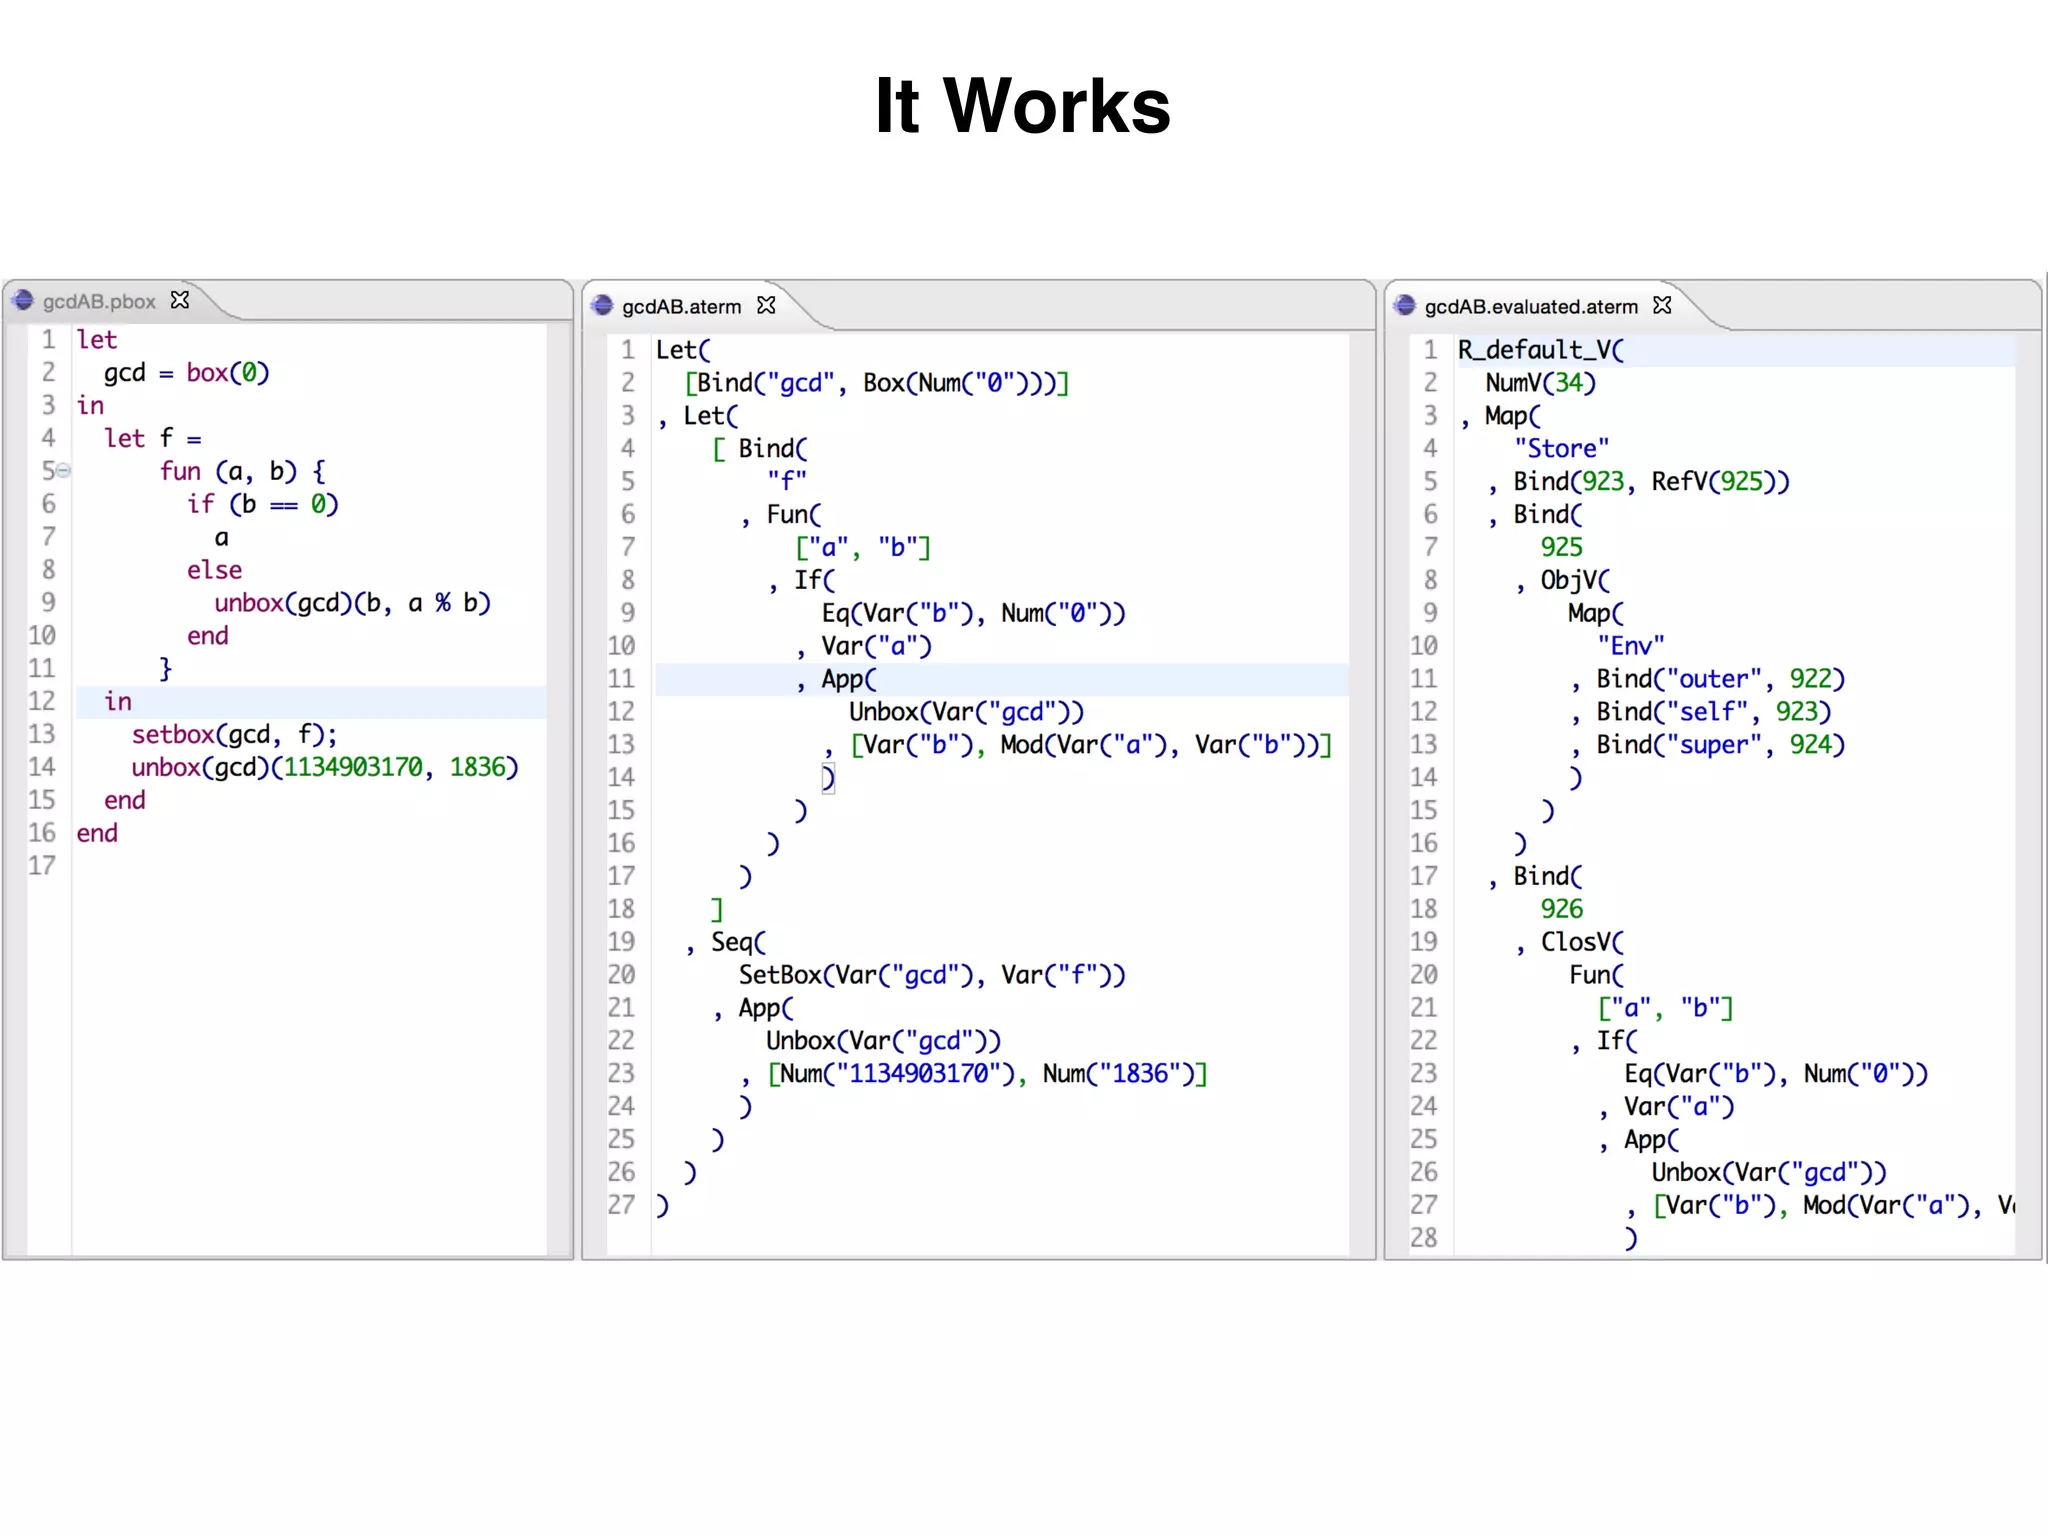
Task: Click the gcdAB.evaluated.aterm file icon
Action: point(1404,305)
